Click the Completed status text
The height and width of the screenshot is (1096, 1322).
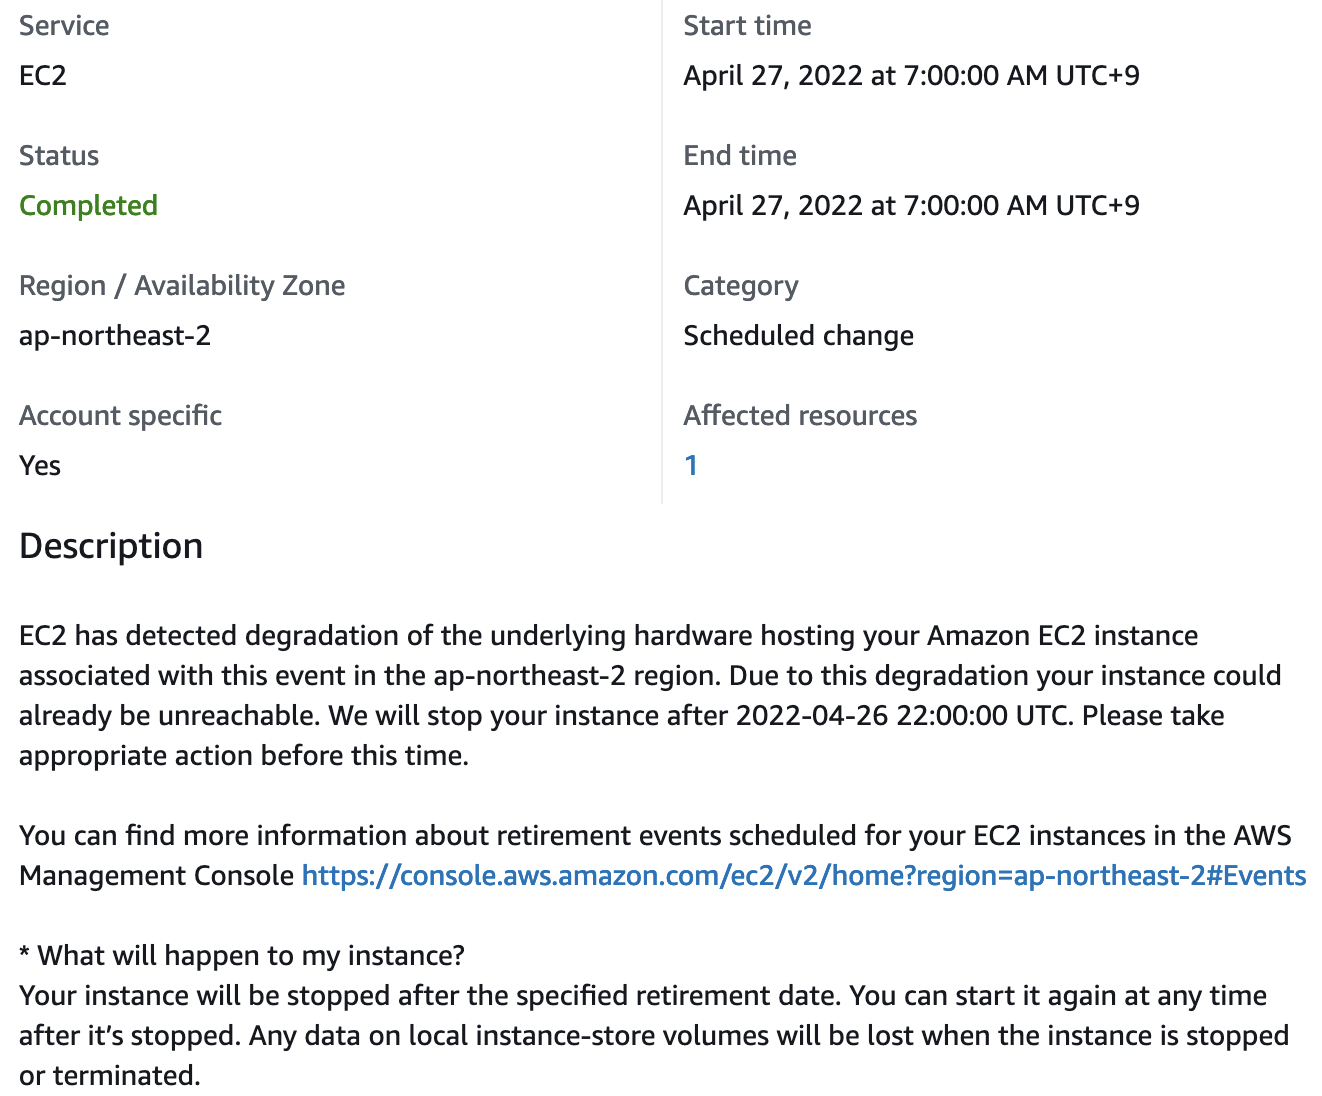tap(88, 206)
